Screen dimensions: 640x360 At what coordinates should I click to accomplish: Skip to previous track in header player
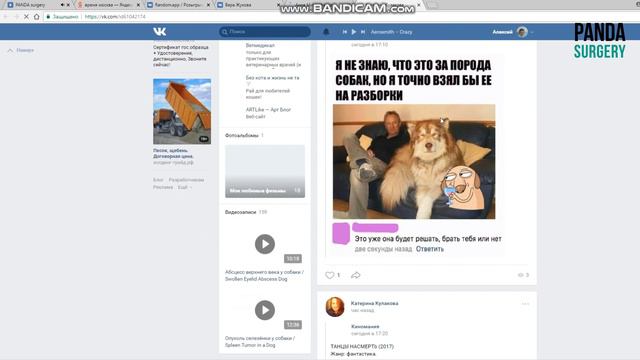tap(345, 32)
